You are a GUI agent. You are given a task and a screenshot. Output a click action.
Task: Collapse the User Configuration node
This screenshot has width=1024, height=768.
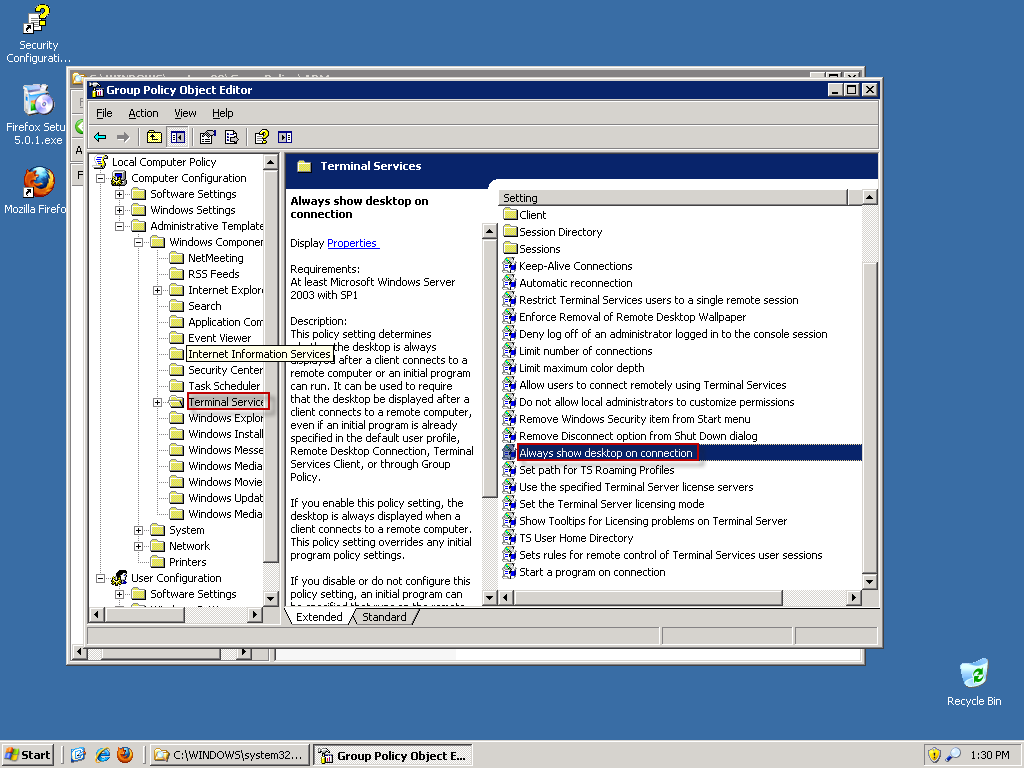[100, 579]
